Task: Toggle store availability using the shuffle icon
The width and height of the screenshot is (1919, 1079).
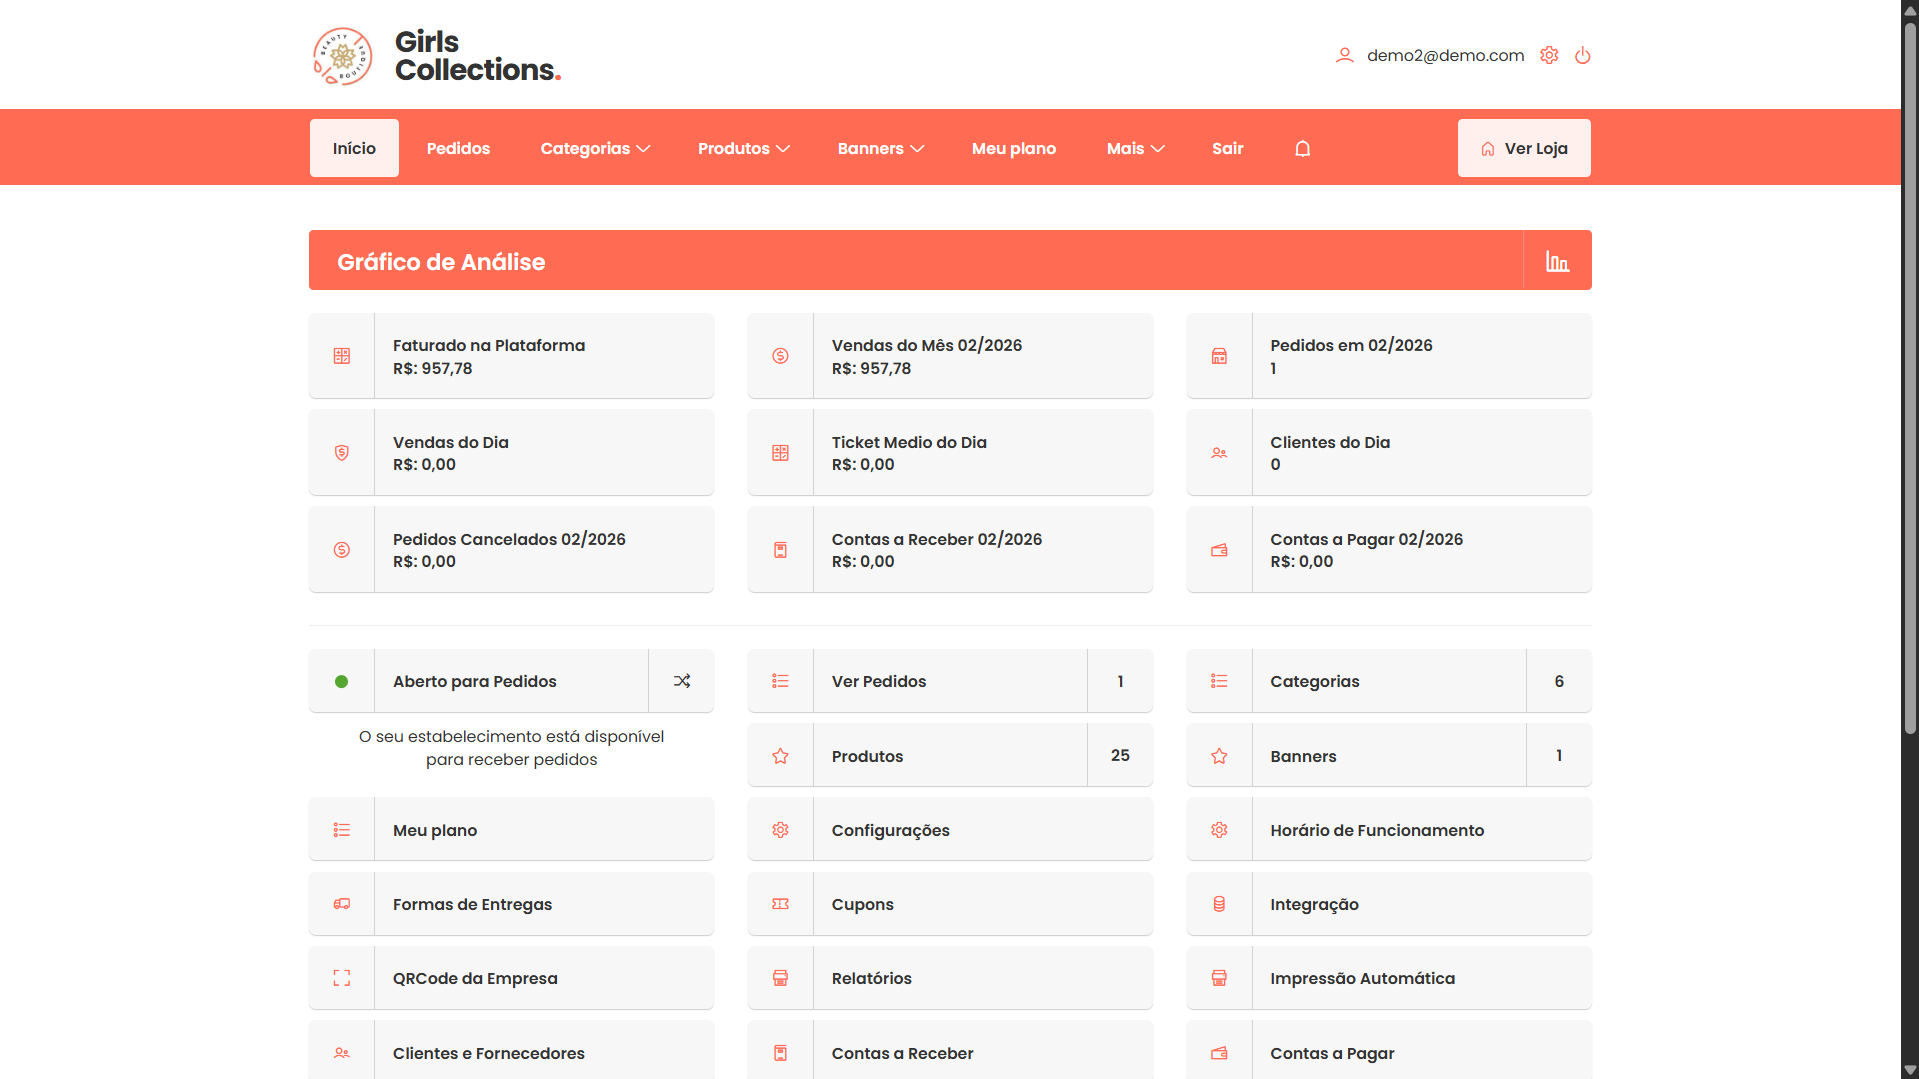Action: click(682, 681)
